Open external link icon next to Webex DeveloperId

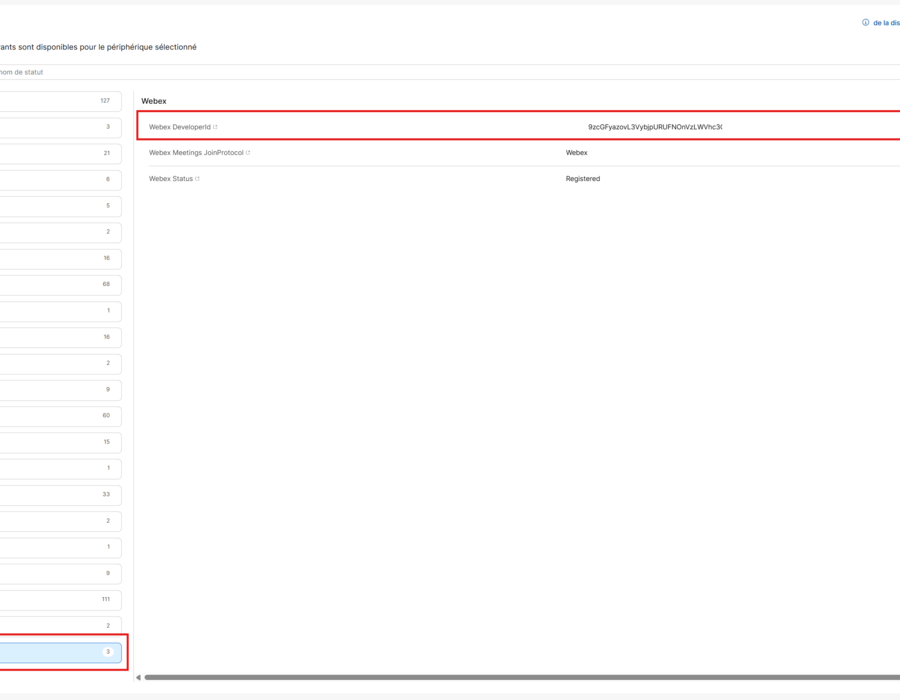(x=215, y=127)
